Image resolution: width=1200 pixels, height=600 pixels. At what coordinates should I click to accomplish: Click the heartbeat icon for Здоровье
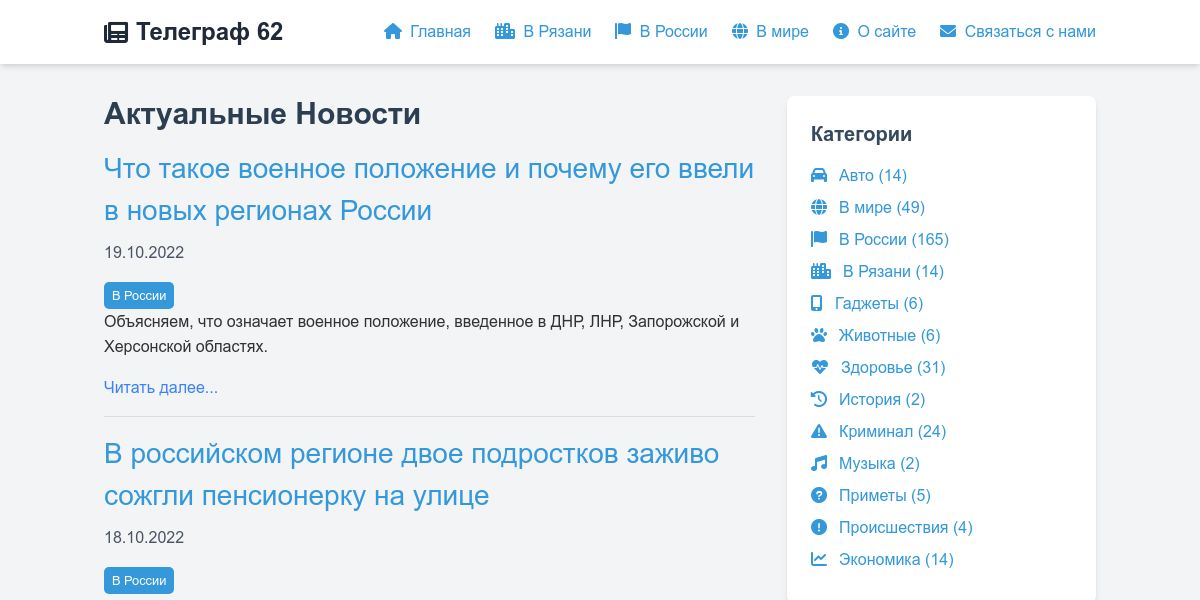820,367
